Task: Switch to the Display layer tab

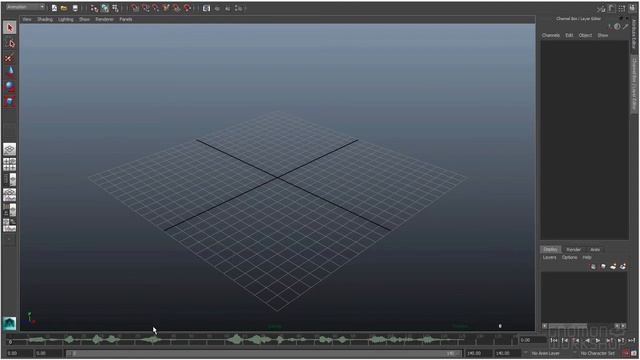Action: 550,249
